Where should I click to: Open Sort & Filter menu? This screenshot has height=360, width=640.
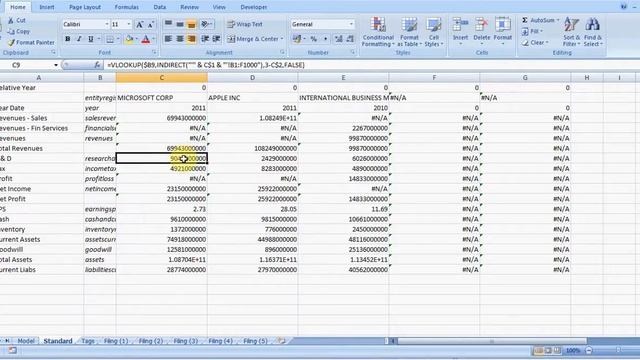tap(571, 32)
